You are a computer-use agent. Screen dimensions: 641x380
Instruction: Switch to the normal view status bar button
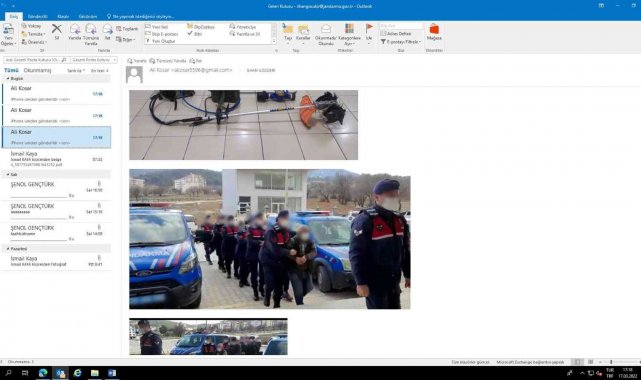(577, 362)
